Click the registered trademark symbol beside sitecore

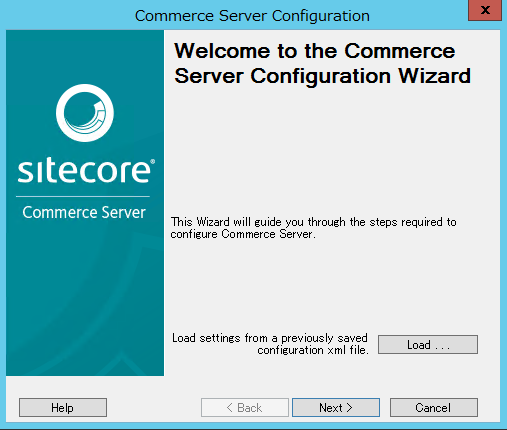click(152, 162)
